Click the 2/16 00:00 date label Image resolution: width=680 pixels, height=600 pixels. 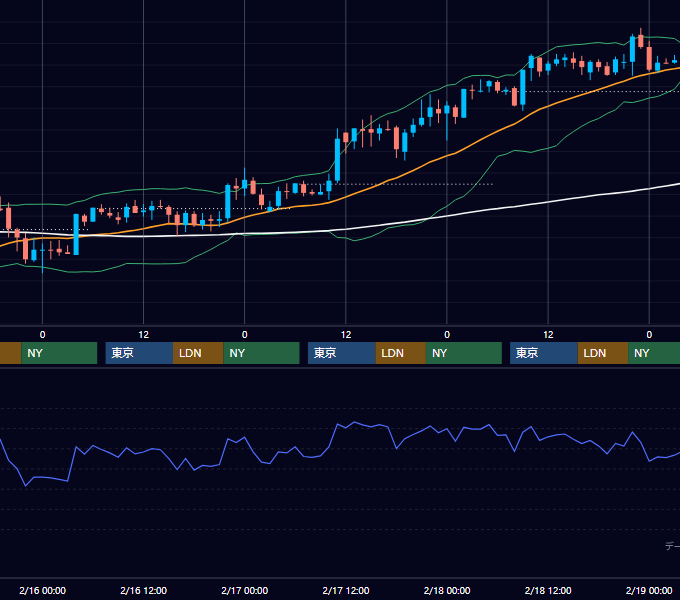pos(42,590)
